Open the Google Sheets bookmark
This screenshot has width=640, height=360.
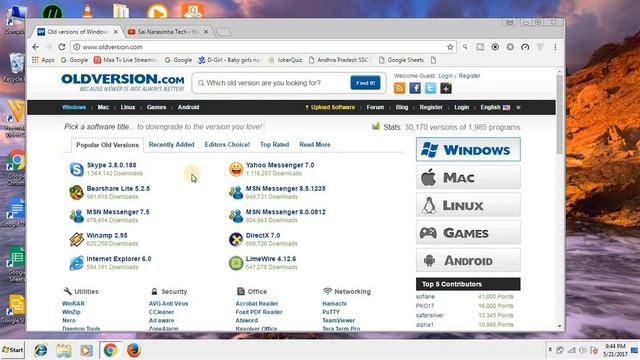(402, 60)
